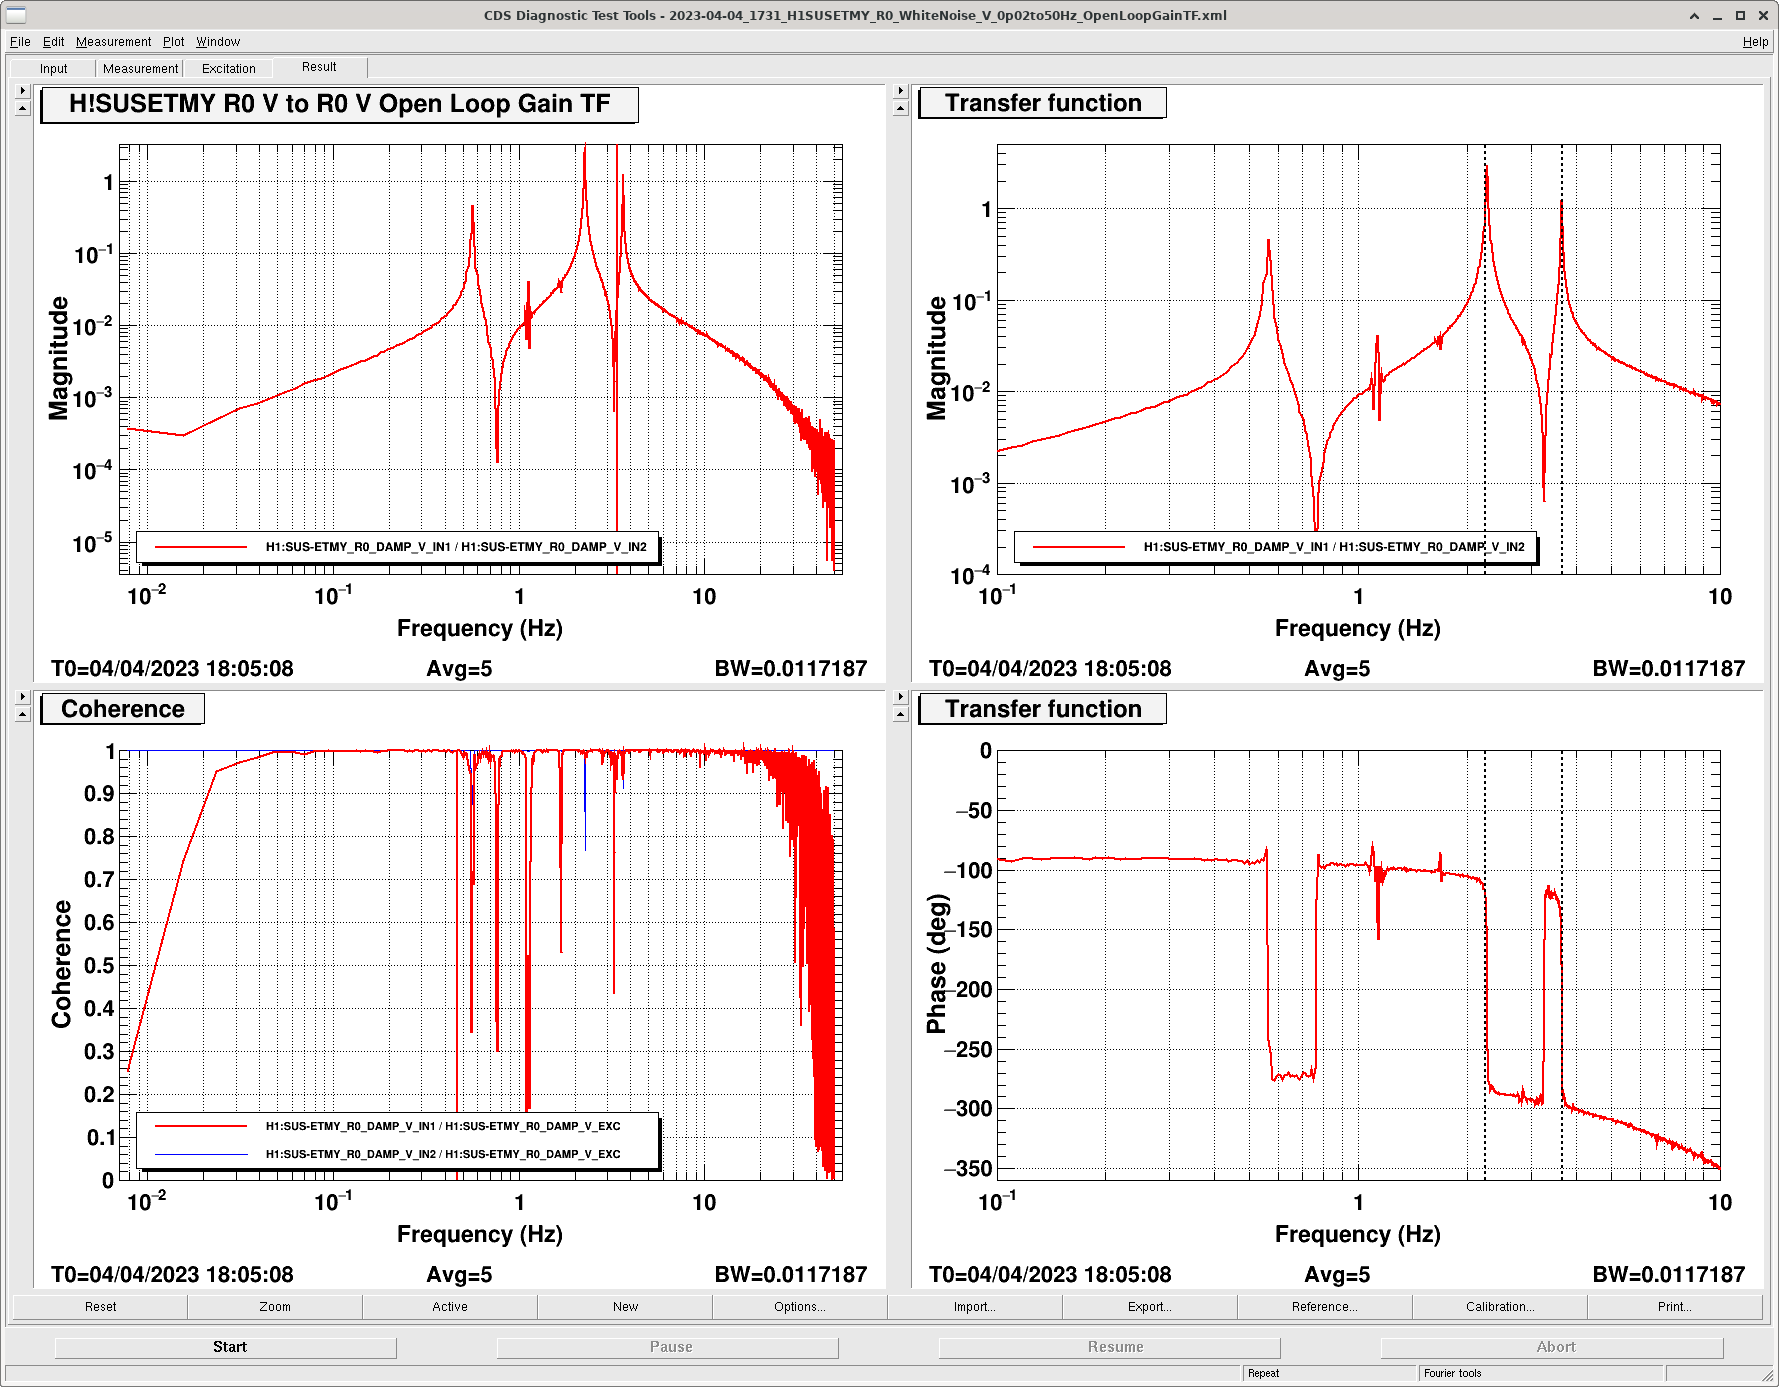Switch to the Input tab
This screenshot has height=1387, width=1779.
(x=53, y=68)
